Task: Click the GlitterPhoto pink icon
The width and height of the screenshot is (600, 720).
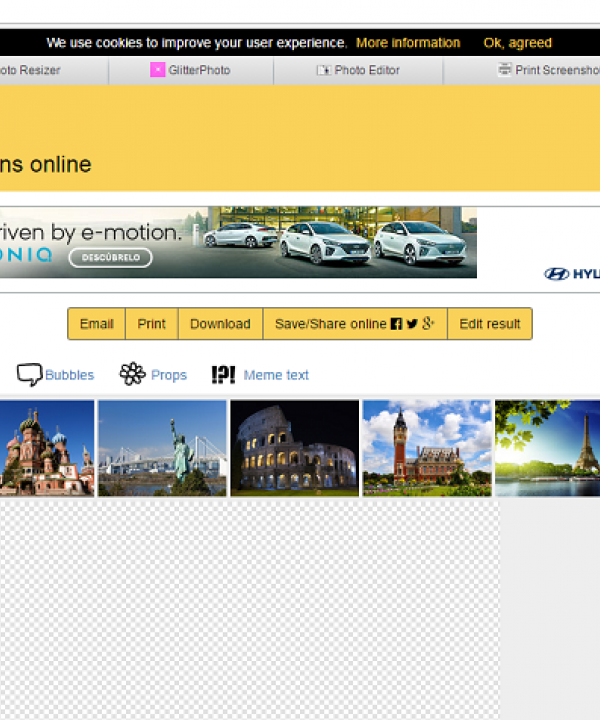Action: pyautogui.click(x=157, y=70)
